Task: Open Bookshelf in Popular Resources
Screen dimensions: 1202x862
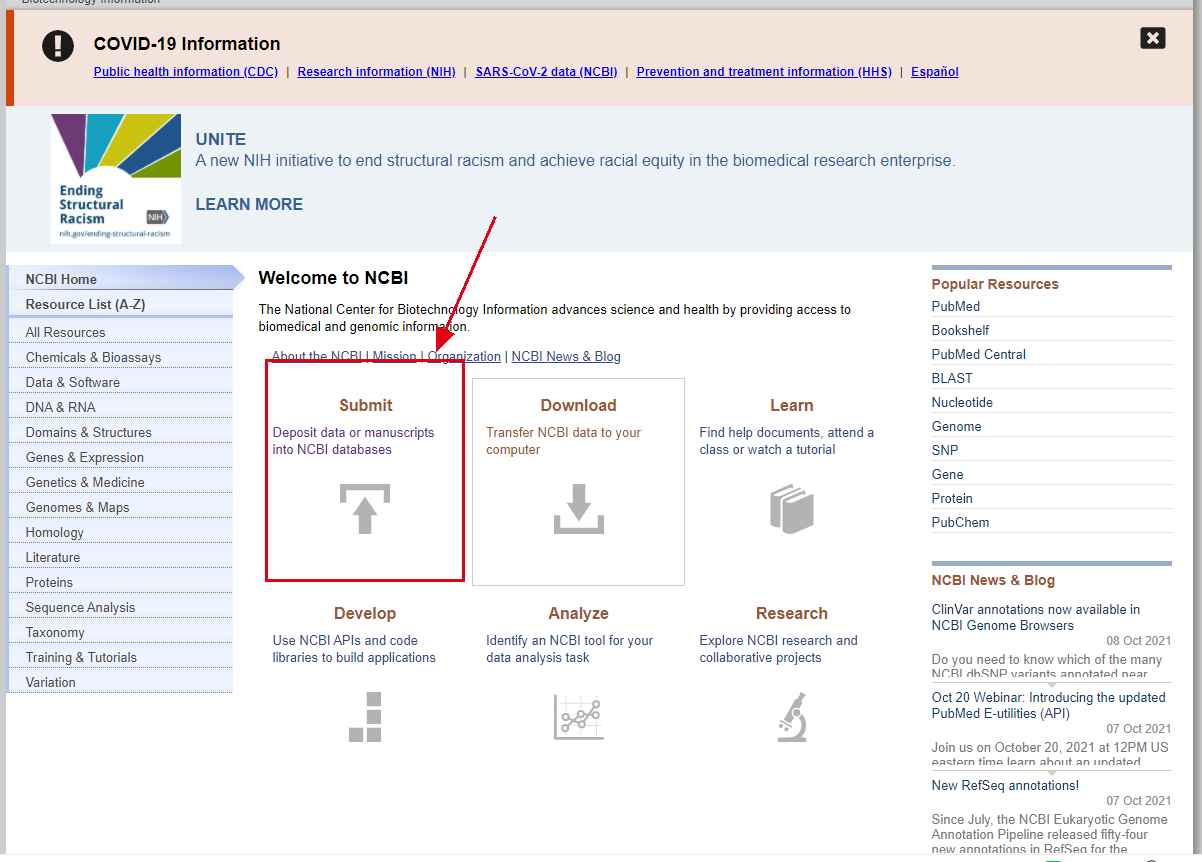Action: [x=961, y=330]
